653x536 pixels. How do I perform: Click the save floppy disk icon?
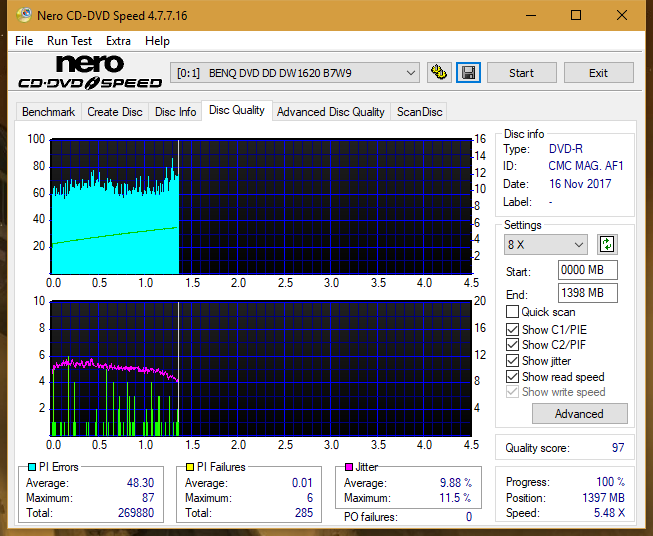coord(469,73)
